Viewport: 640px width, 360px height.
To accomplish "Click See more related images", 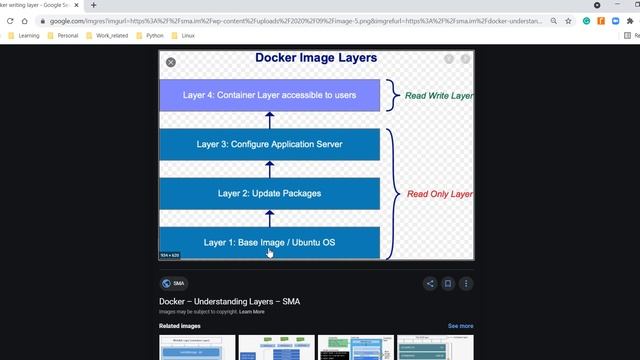I will (460, 326).
